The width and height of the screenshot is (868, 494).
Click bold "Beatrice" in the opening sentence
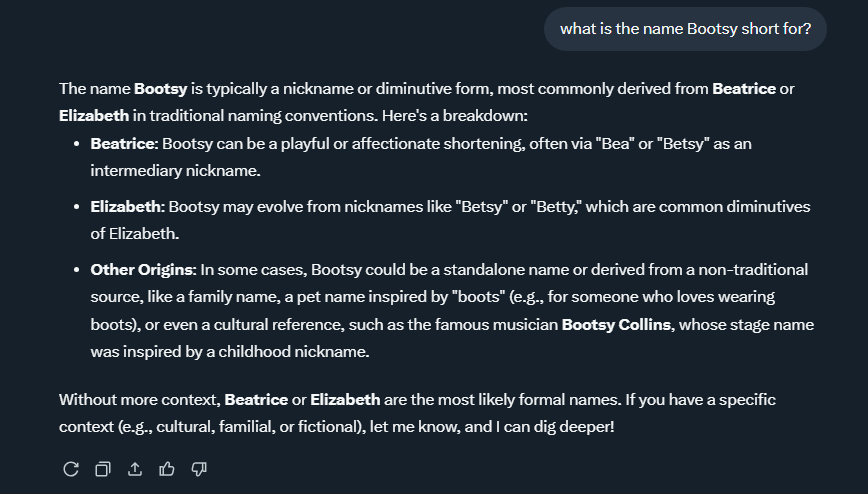tap(743, 89)
